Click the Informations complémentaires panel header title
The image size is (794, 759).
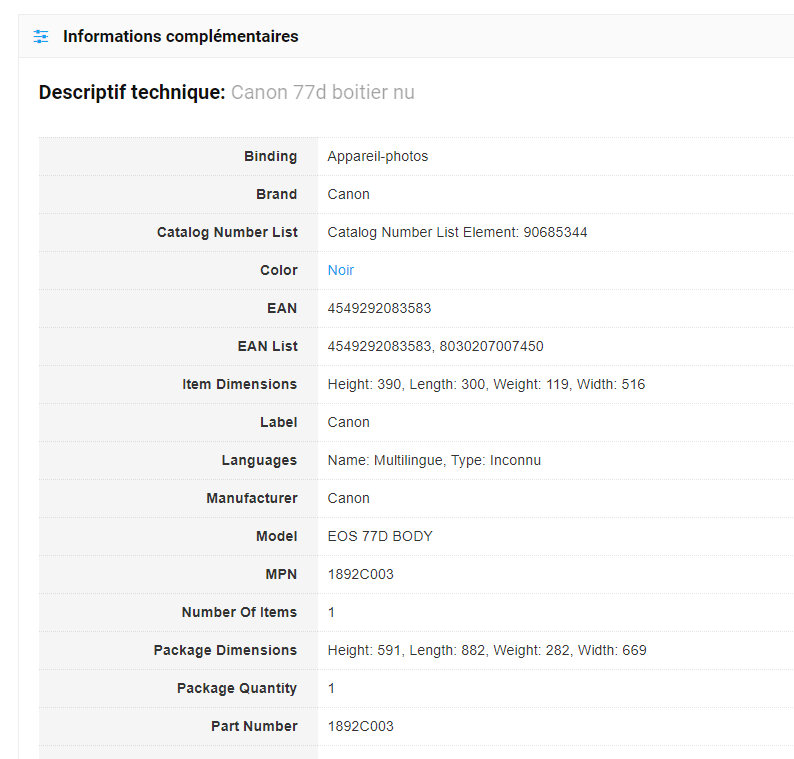(x=180, y=37)
